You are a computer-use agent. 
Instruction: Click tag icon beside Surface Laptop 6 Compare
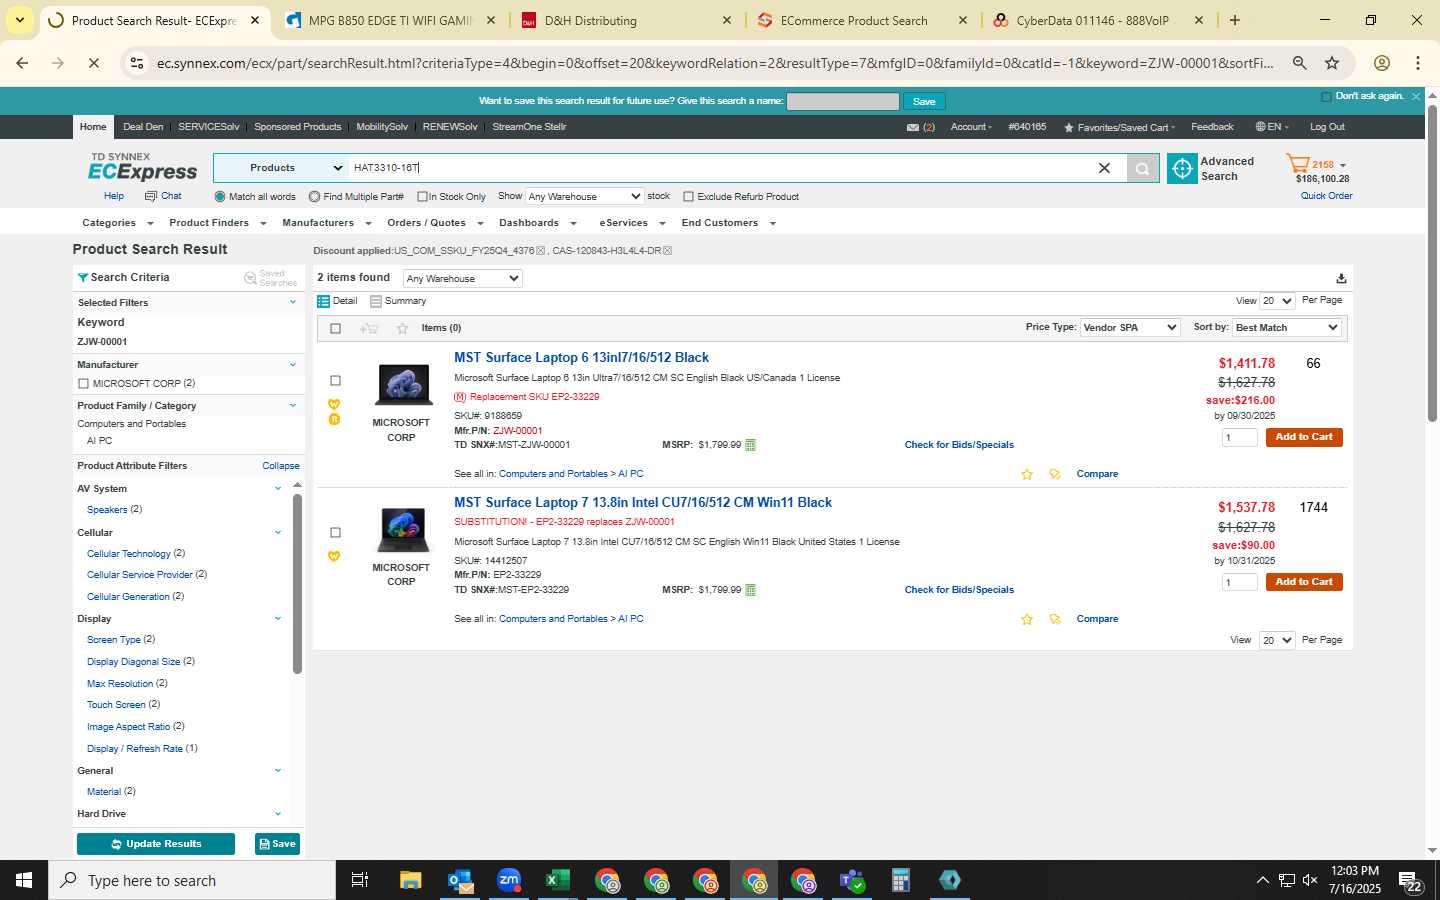coord(1054,474)
